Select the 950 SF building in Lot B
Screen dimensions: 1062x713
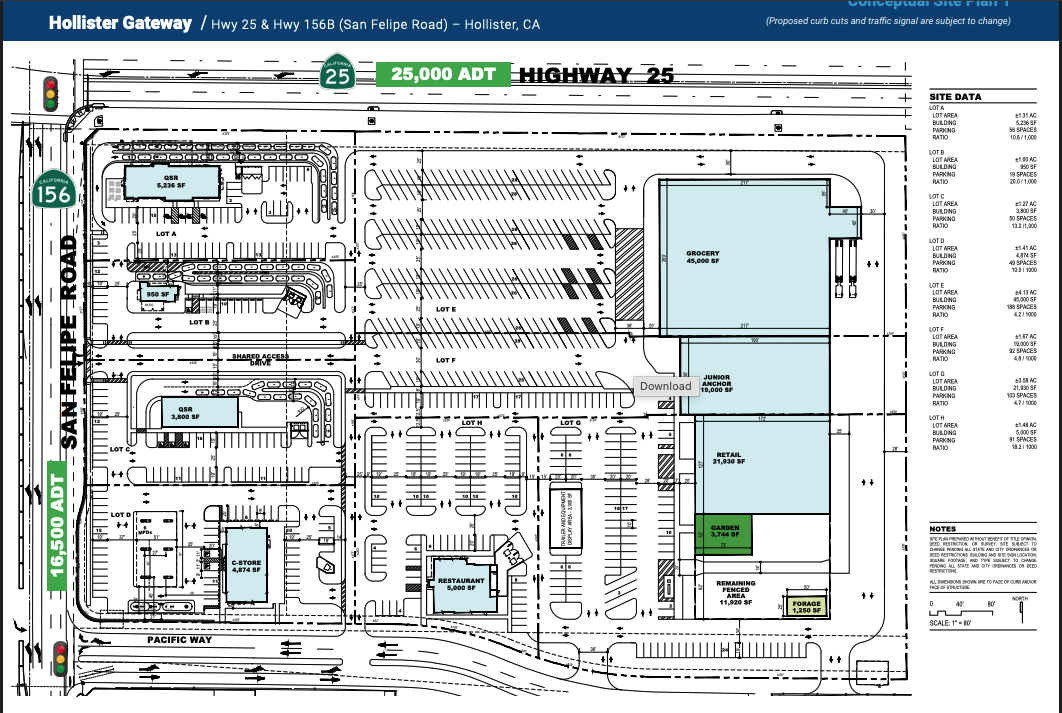[158, 295]
